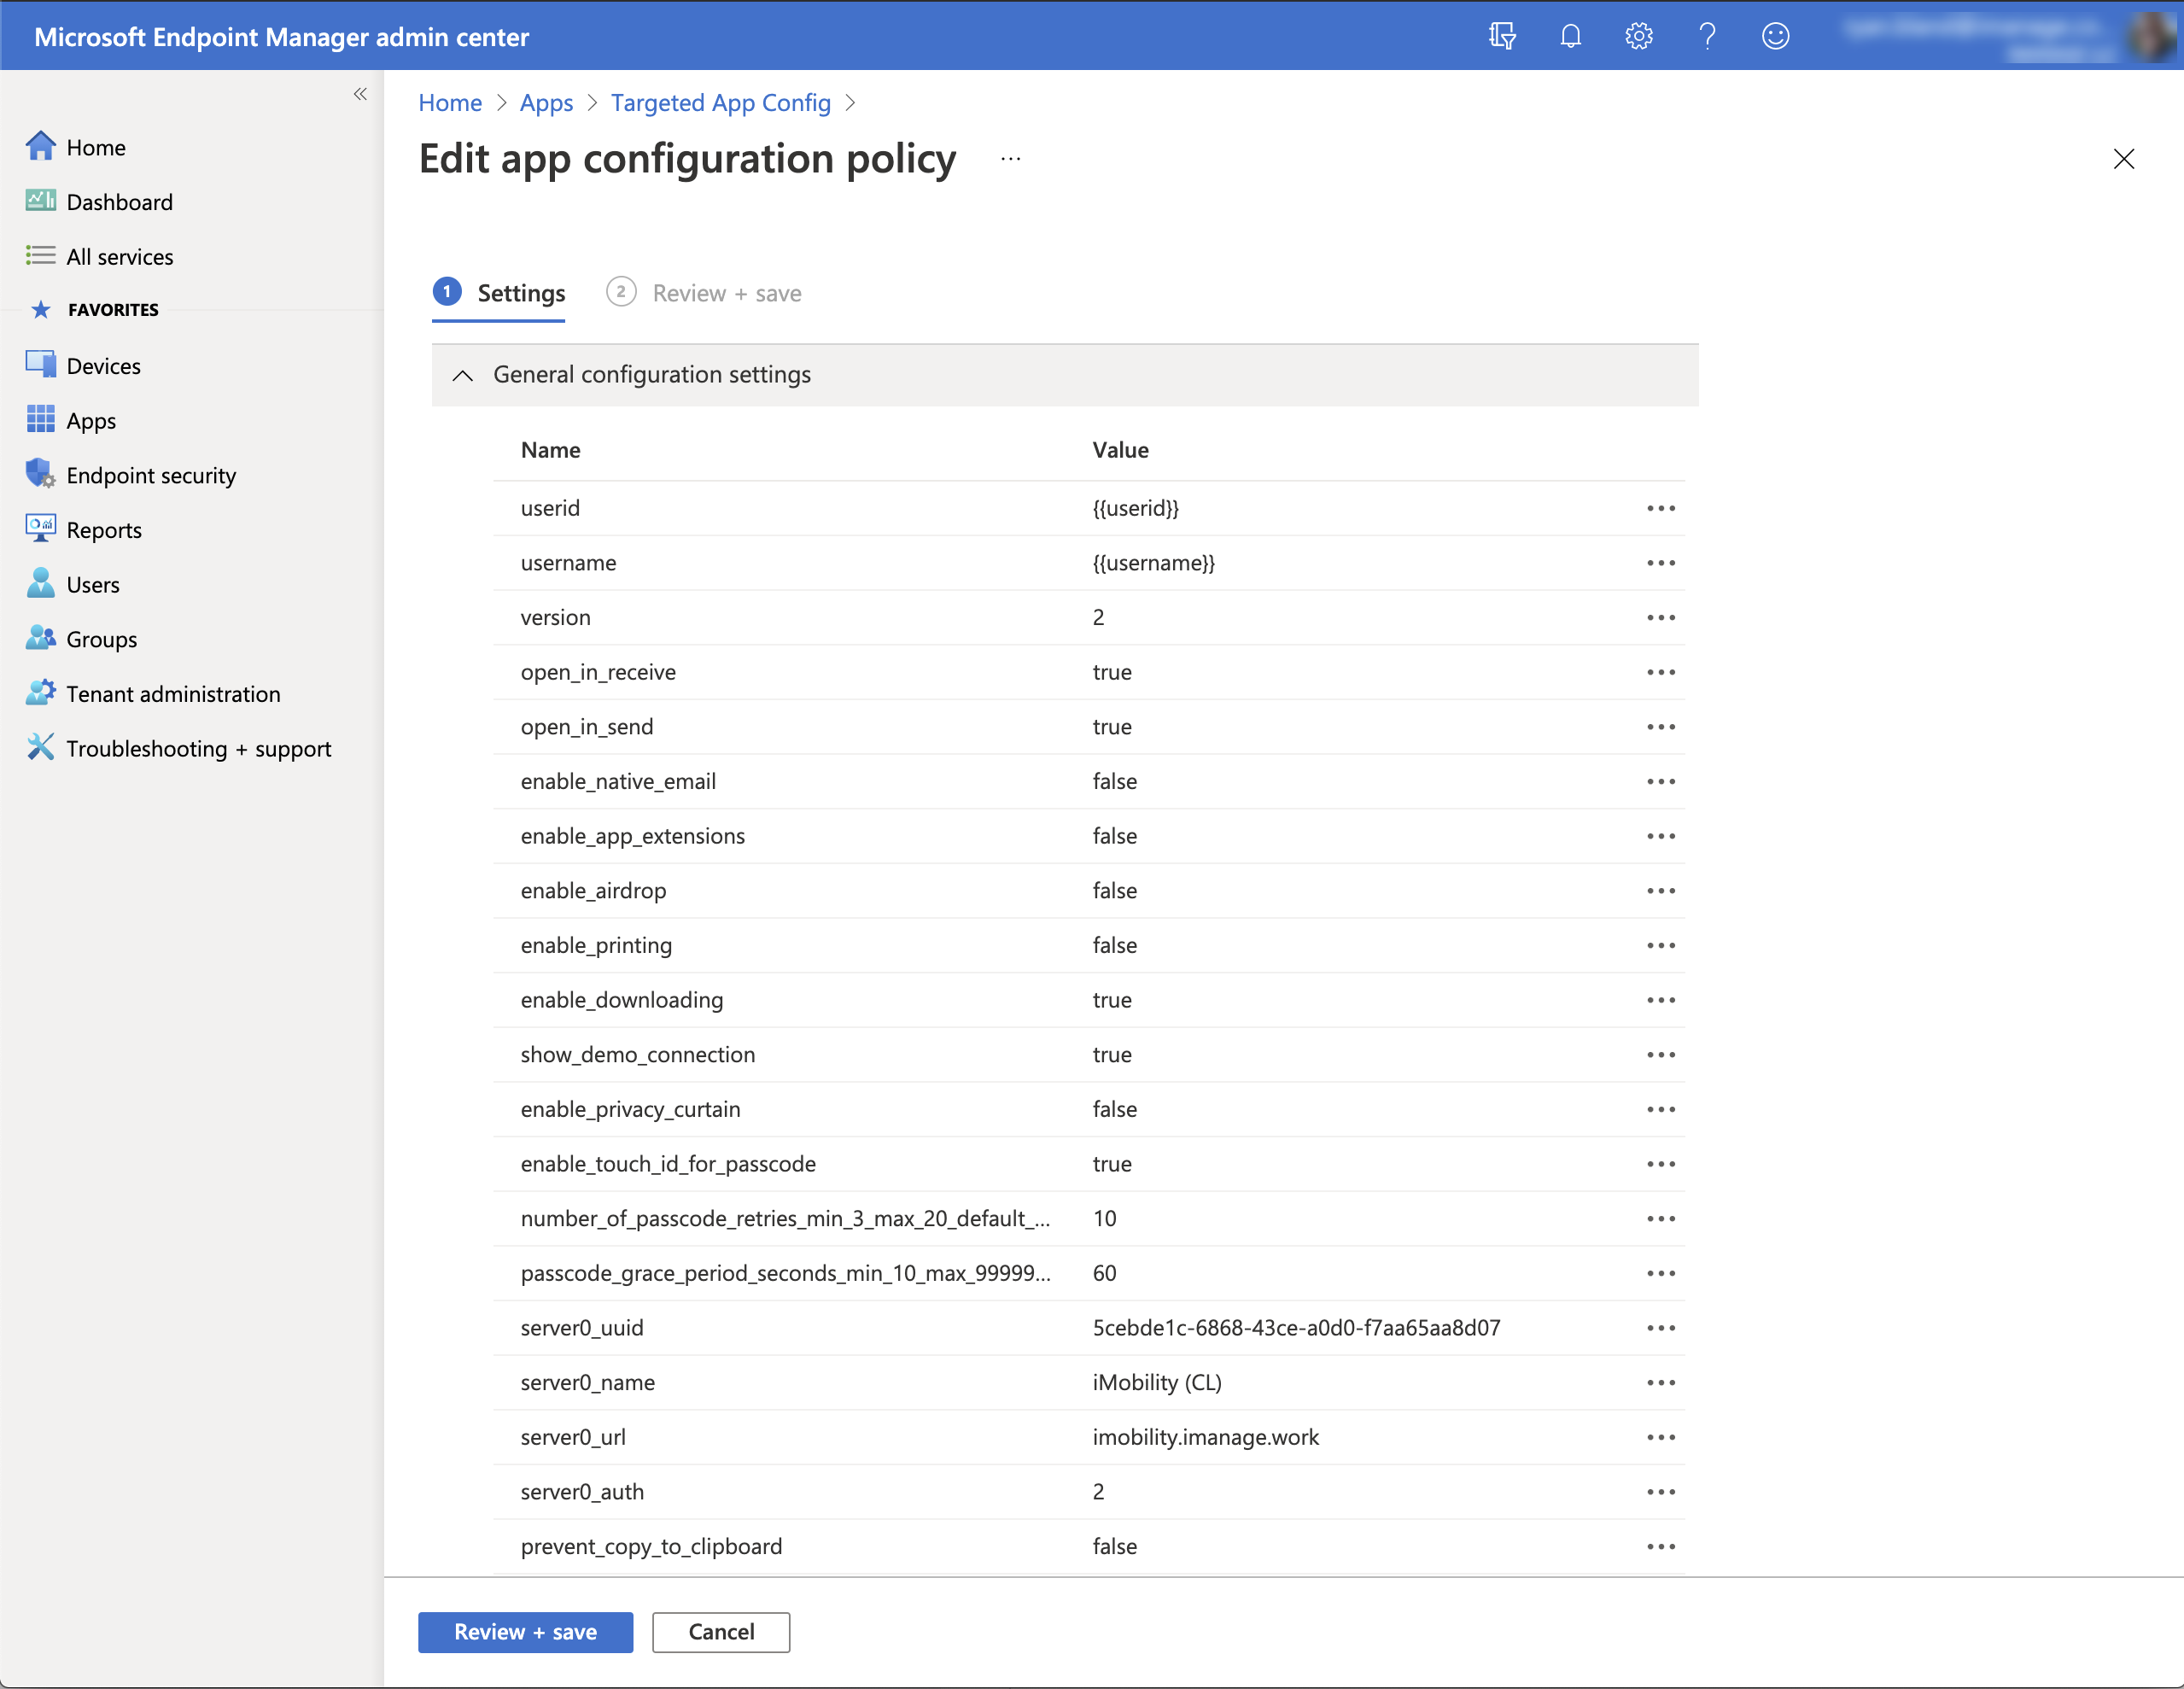Open the notifications bell icon

click(x=1570, y=36)
